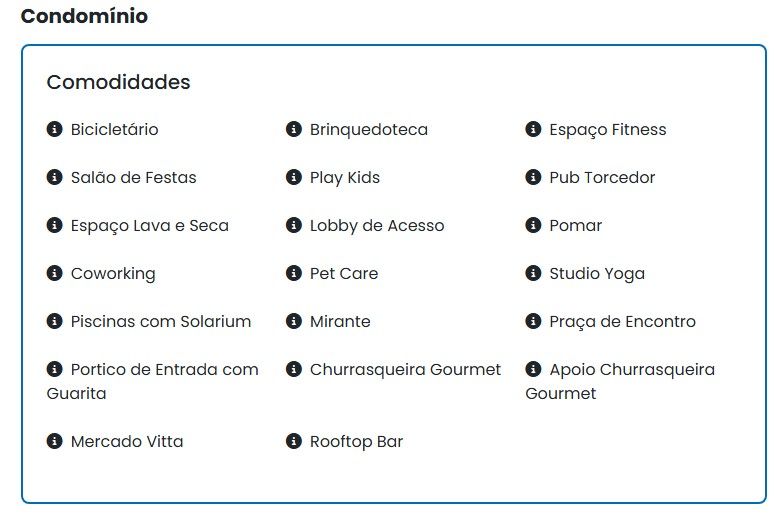
Task: Click the info icon beside Salão de Festas
Action: 55,177
